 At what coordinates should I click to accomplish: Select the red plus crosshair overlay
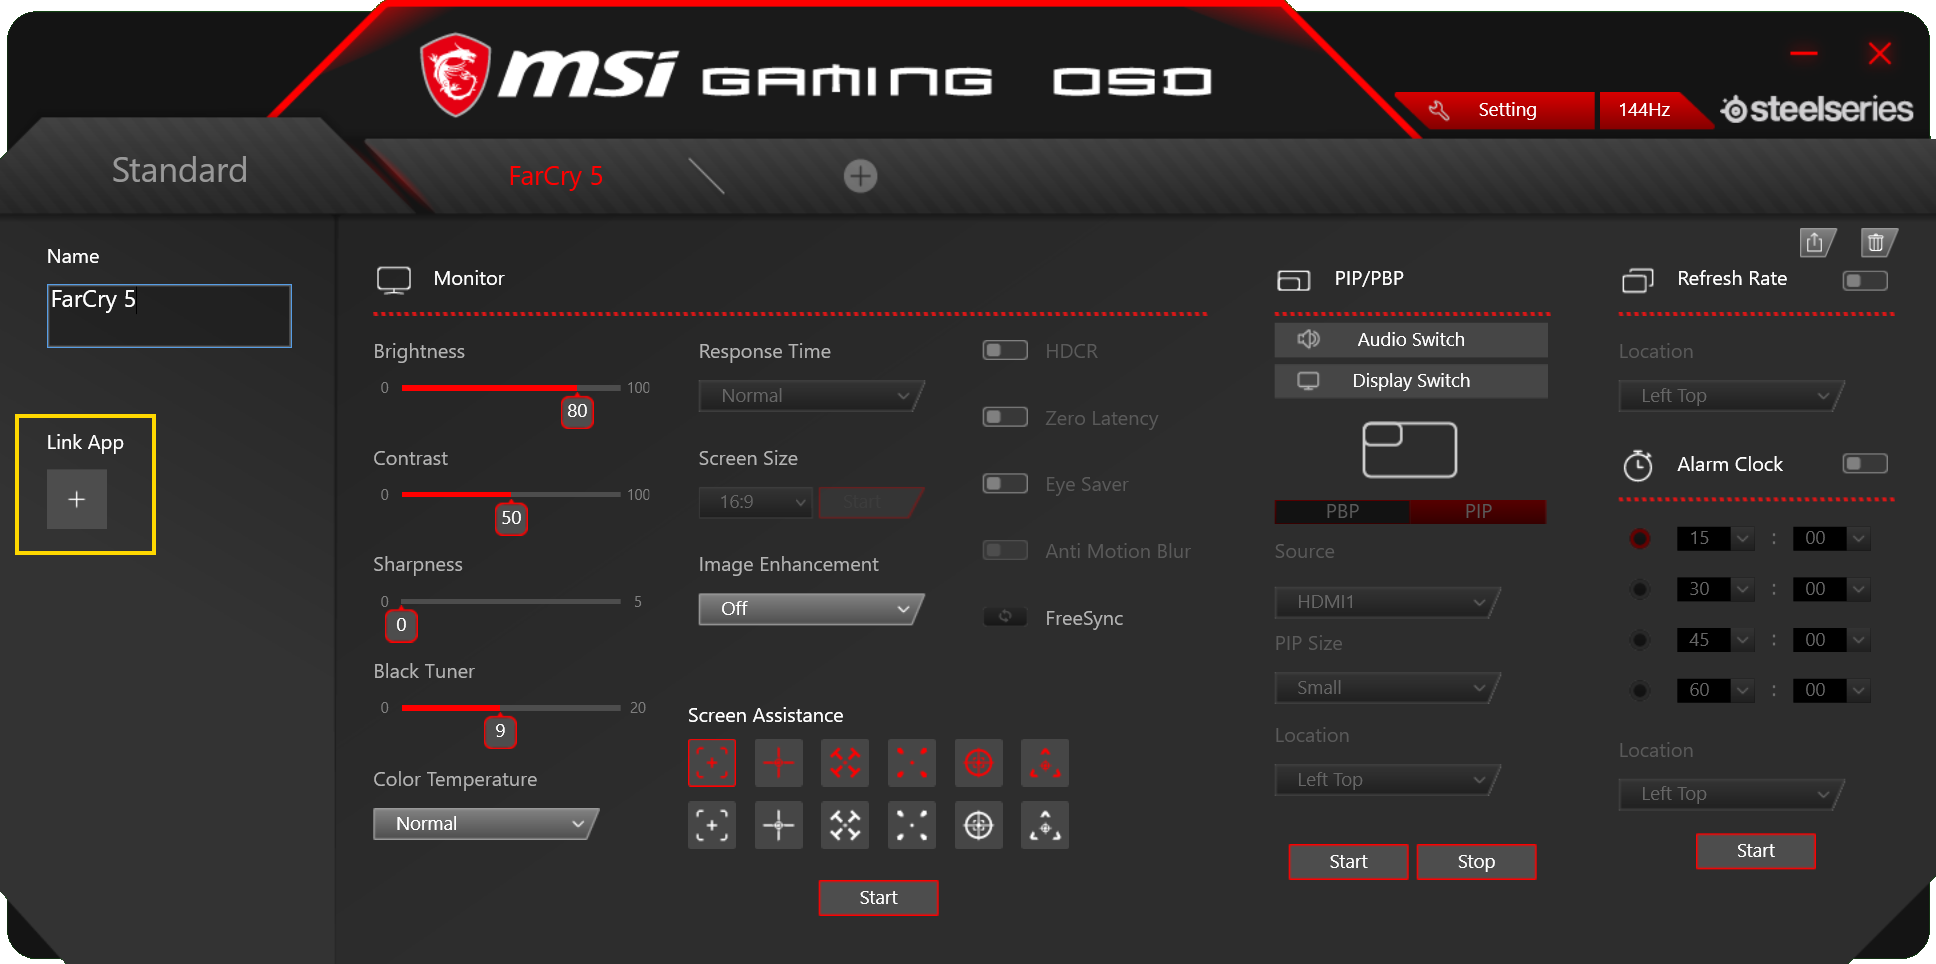(778, 764)
